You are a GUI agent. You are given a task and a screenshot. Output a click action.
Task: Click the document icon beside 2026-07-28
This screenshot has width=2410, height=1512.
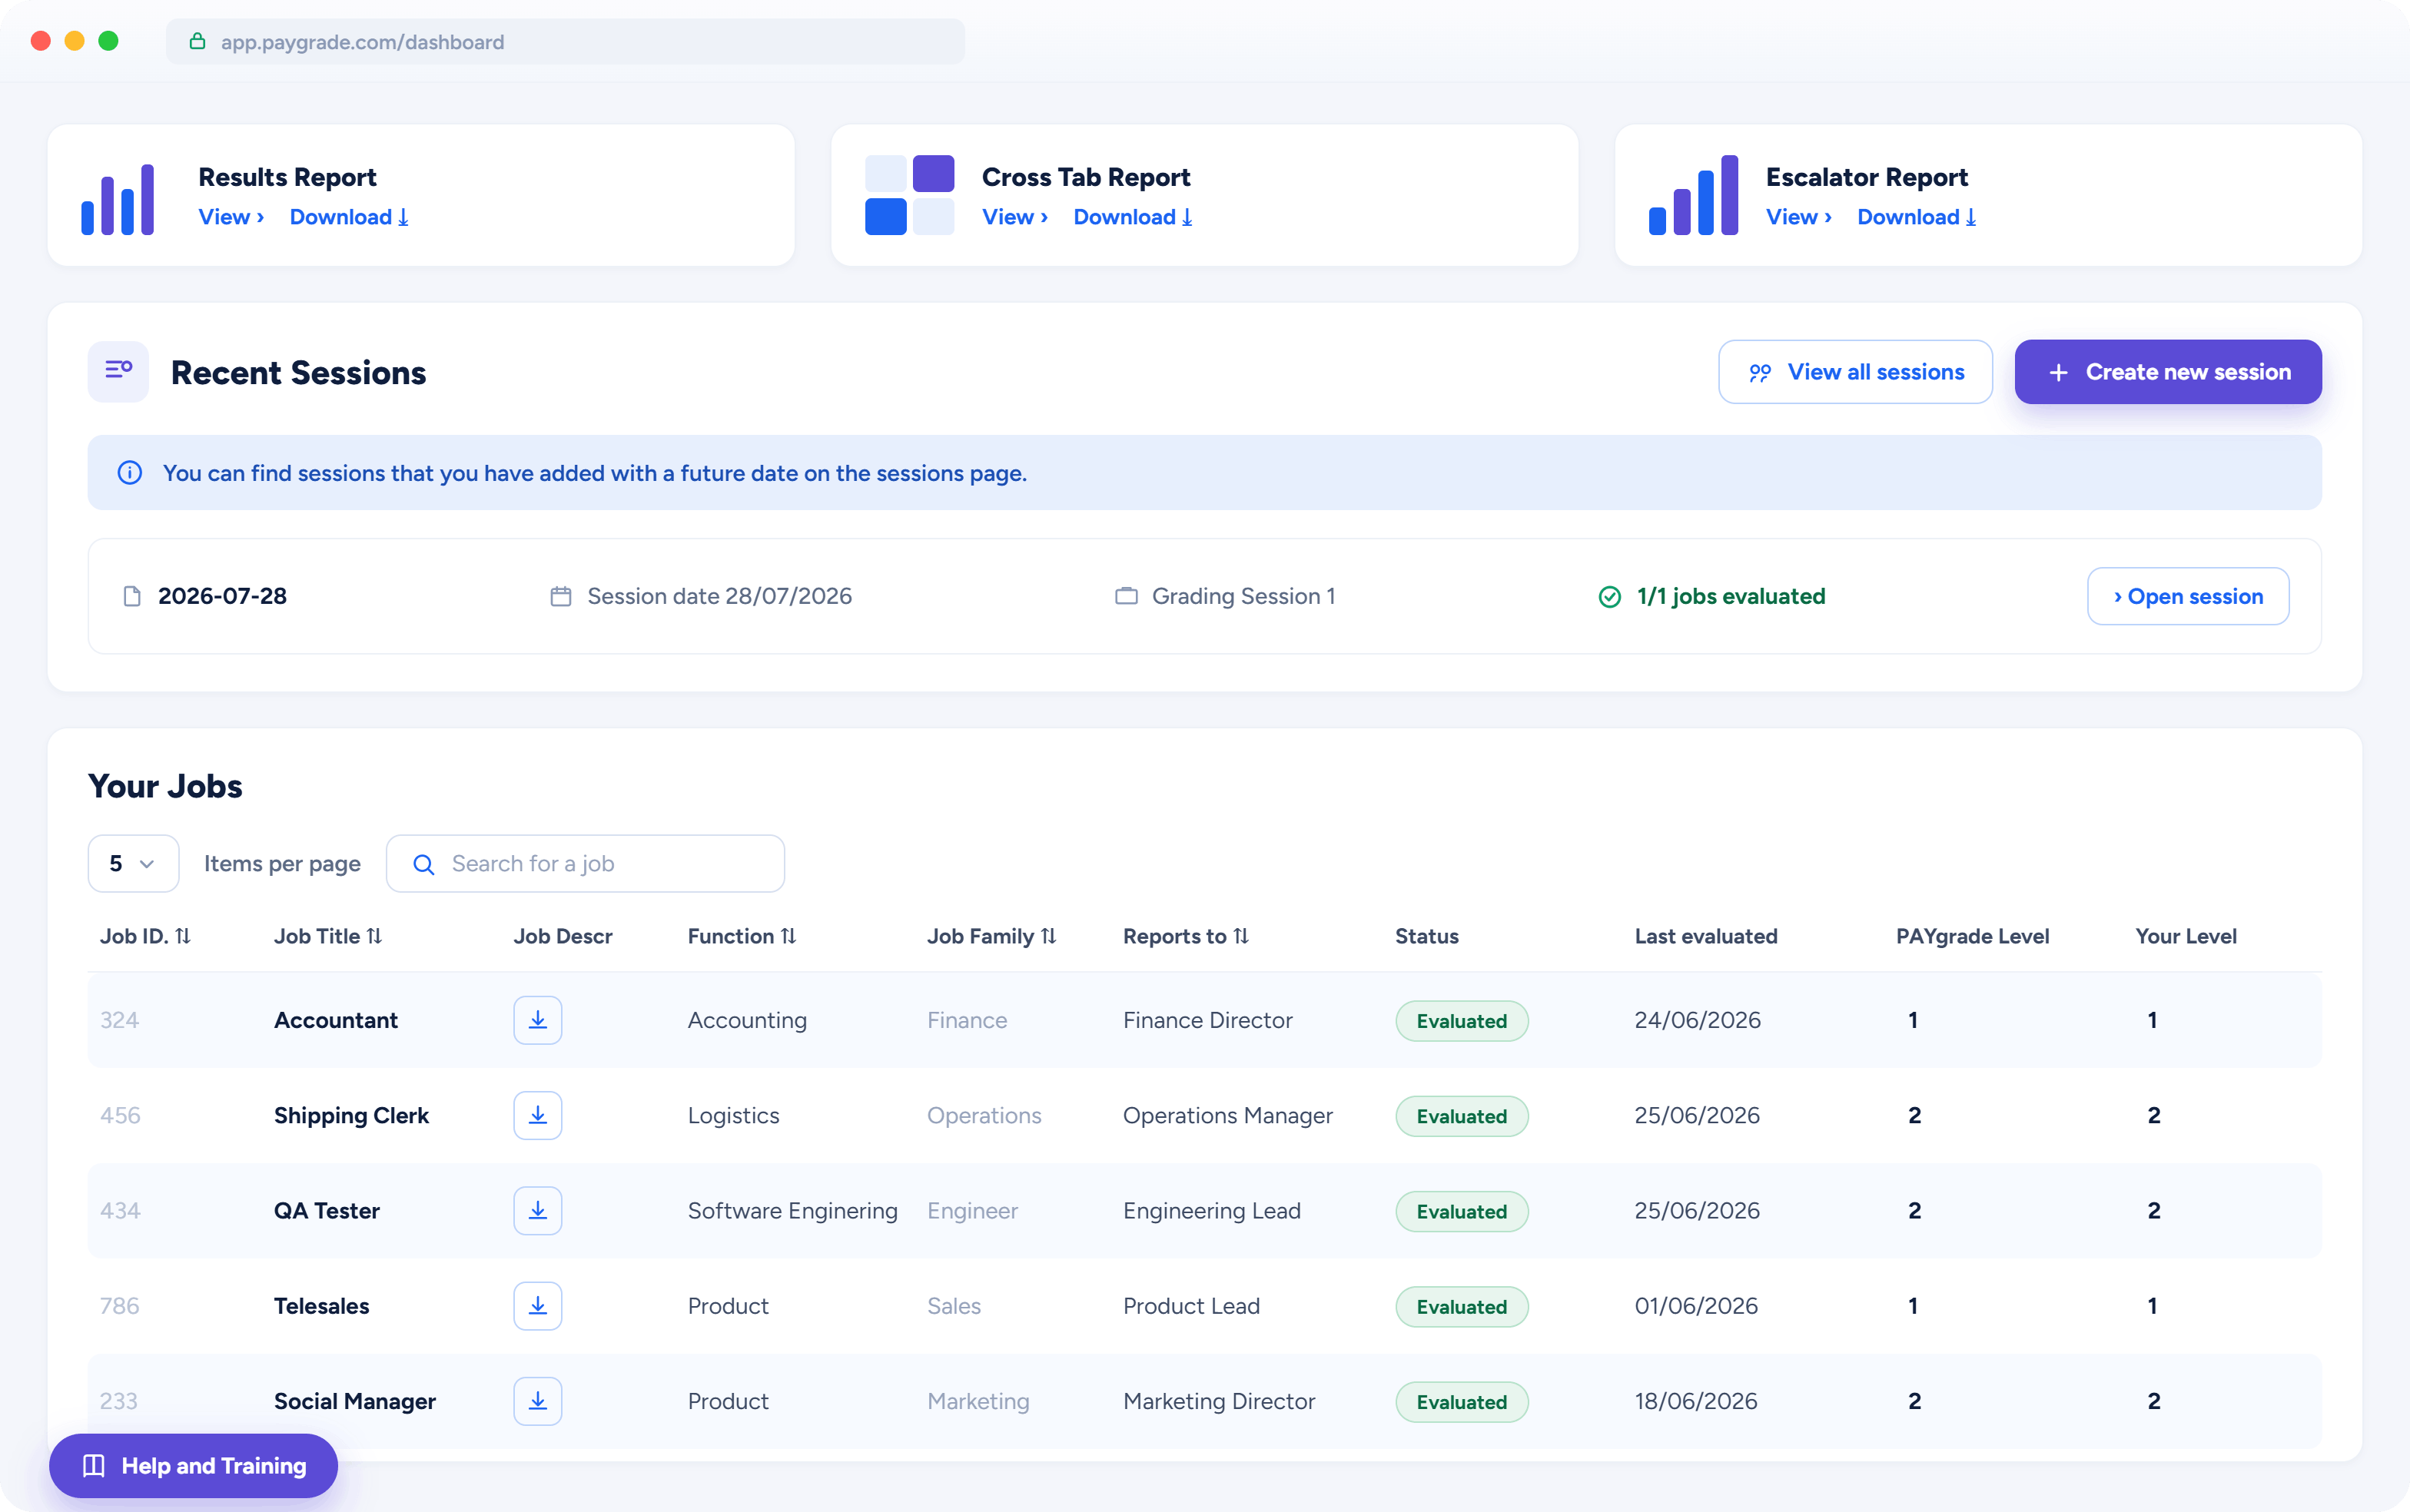[x=132, y=596]
